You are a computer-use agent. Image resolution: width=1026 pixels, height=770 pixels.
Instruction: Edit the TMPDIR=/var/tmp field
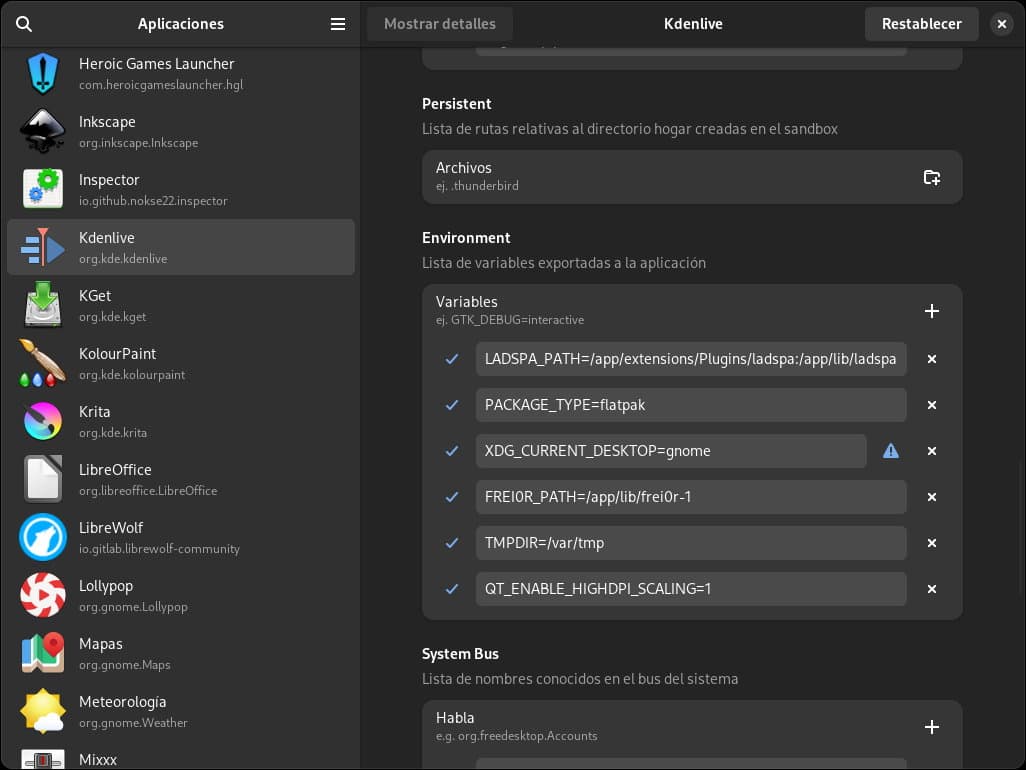click(x=691, y=543)
